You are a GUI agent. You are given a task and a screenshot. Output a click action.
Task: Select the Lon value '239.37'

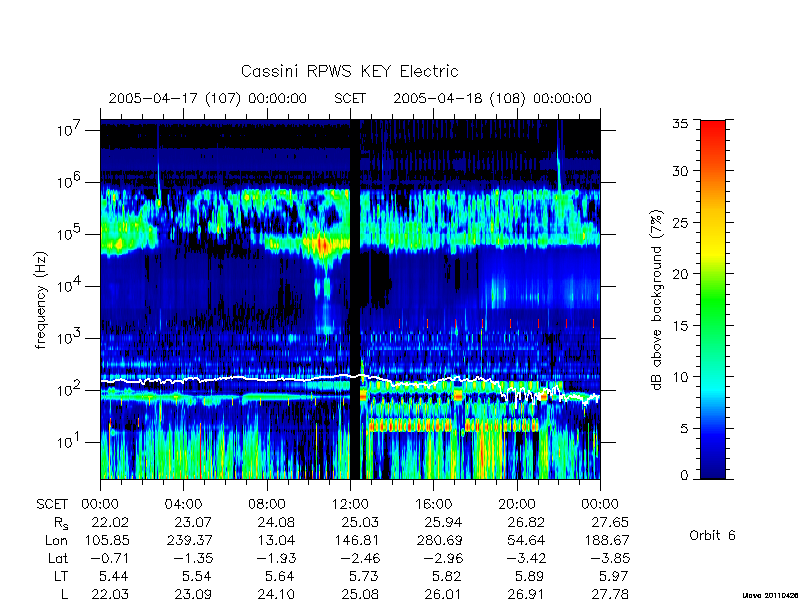190,540
